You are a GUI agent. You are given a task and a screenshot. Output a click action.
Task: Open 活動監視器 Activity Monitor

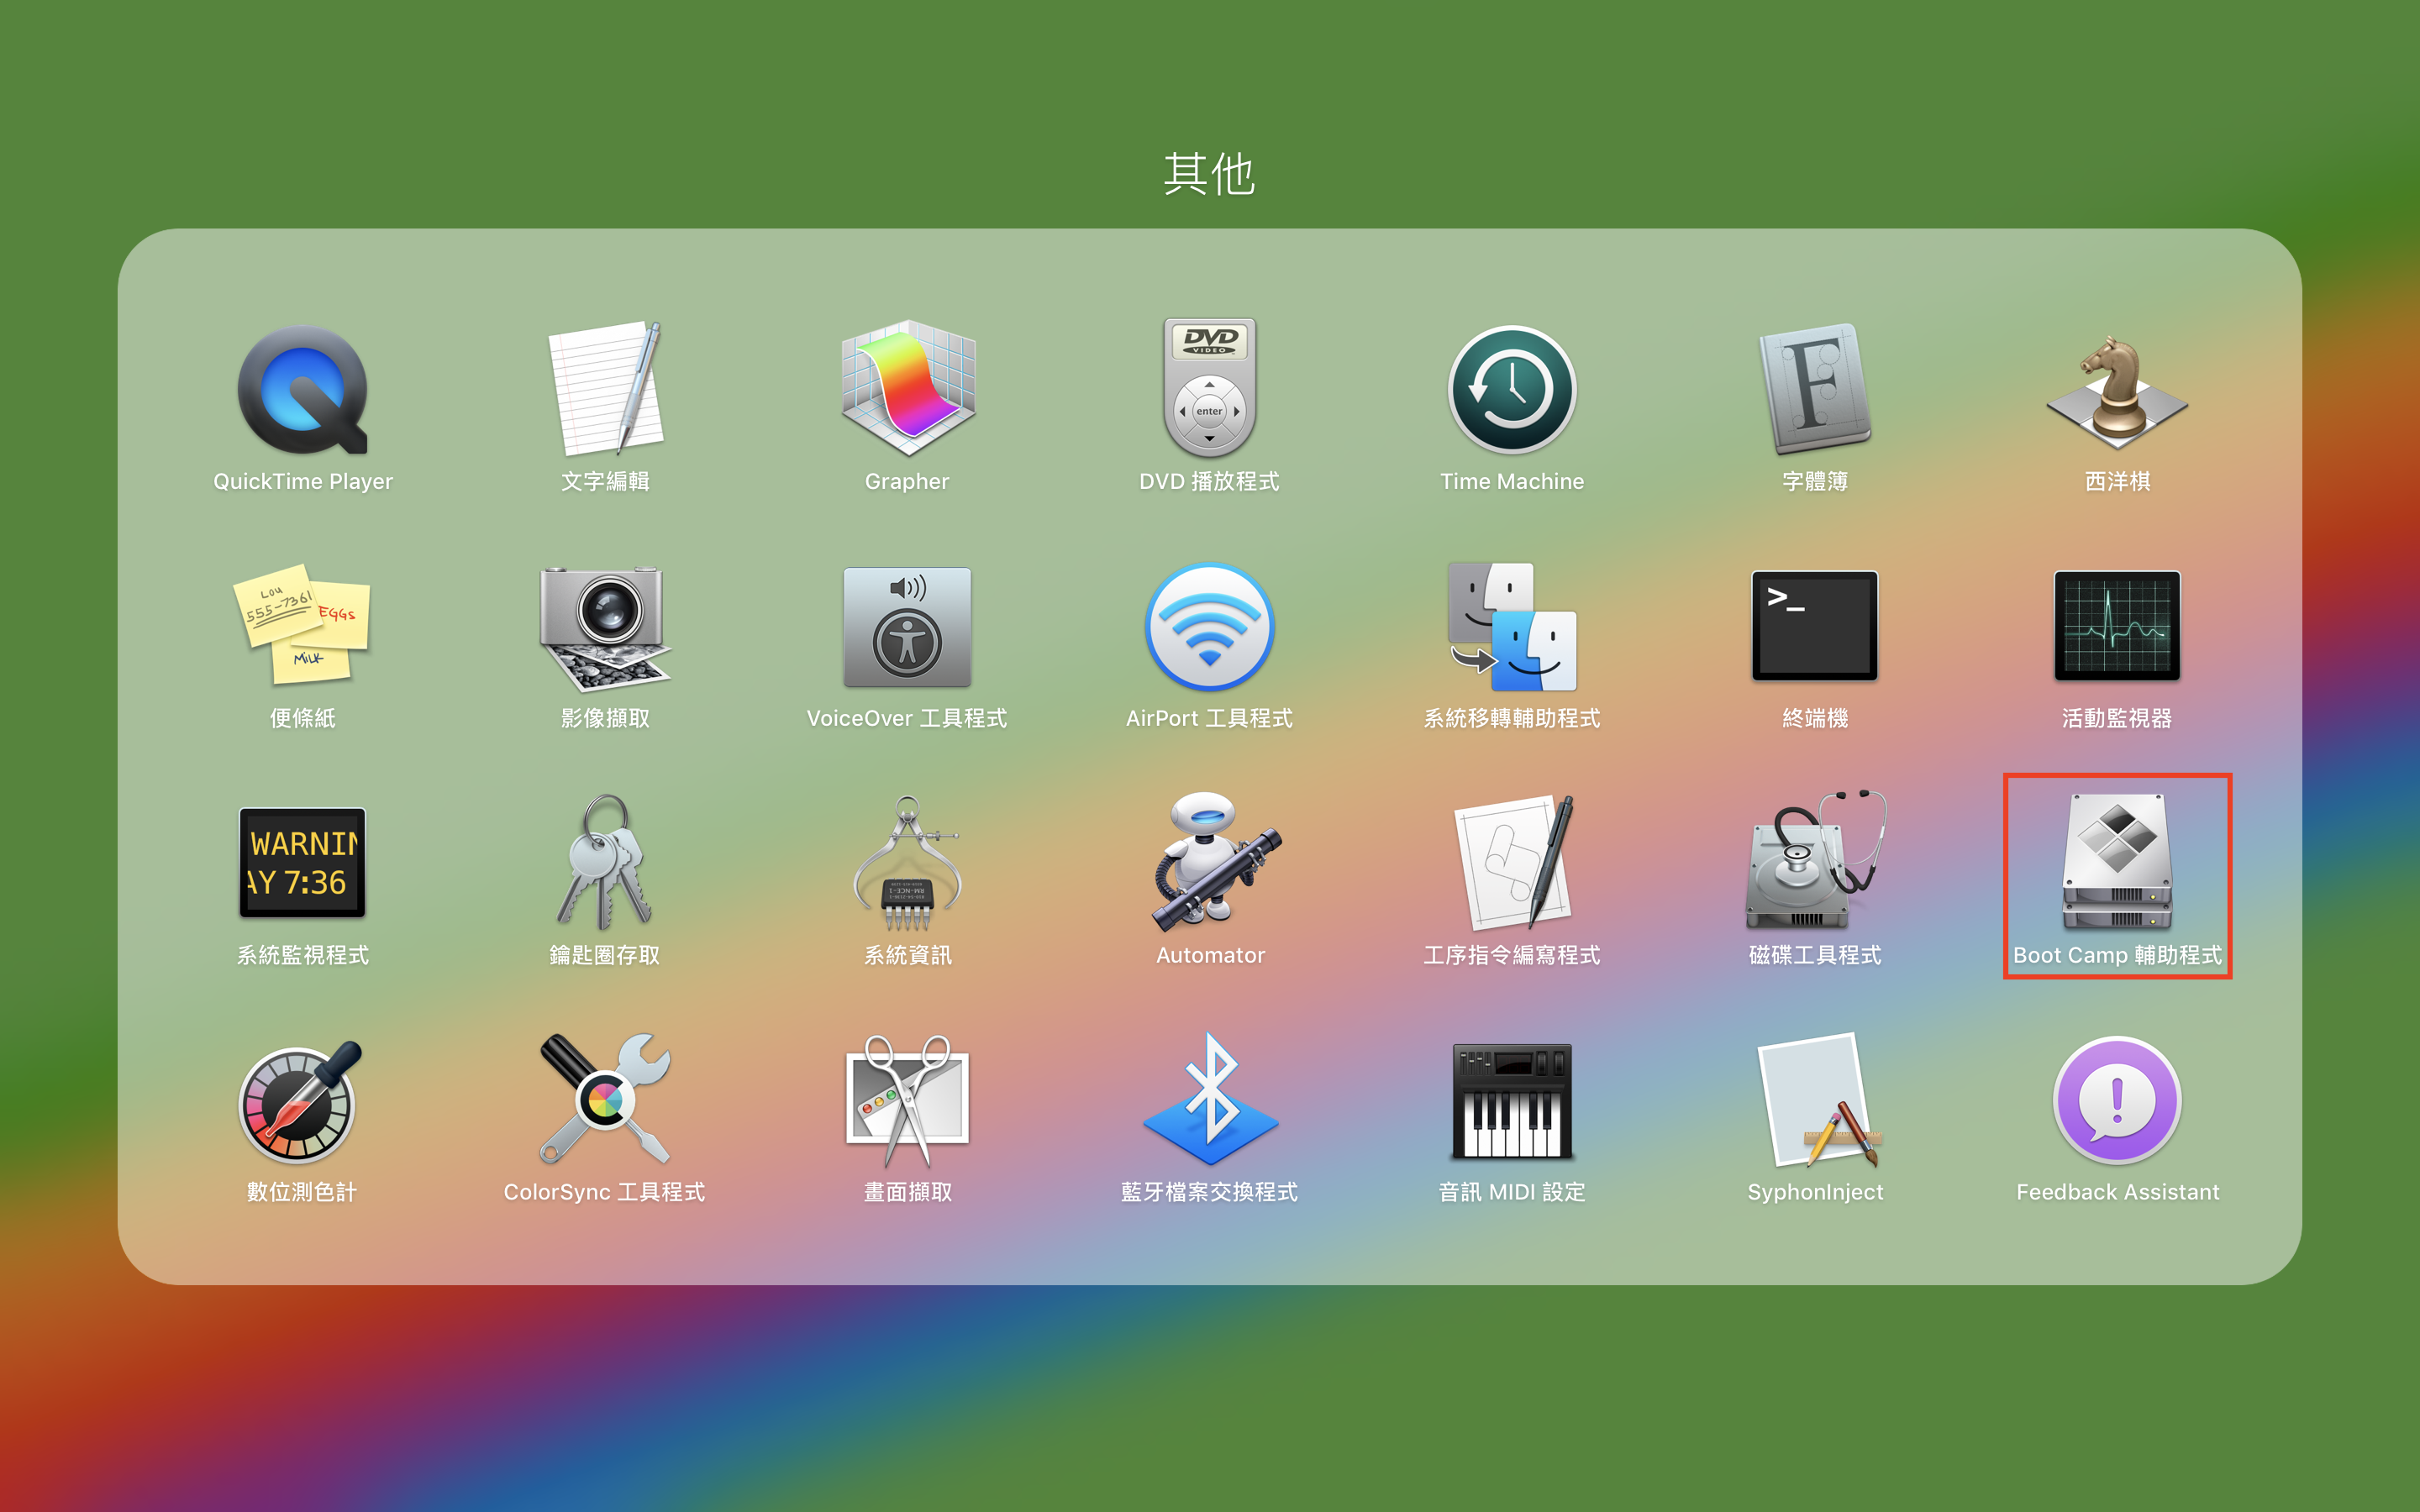(x=2117, y=626)
